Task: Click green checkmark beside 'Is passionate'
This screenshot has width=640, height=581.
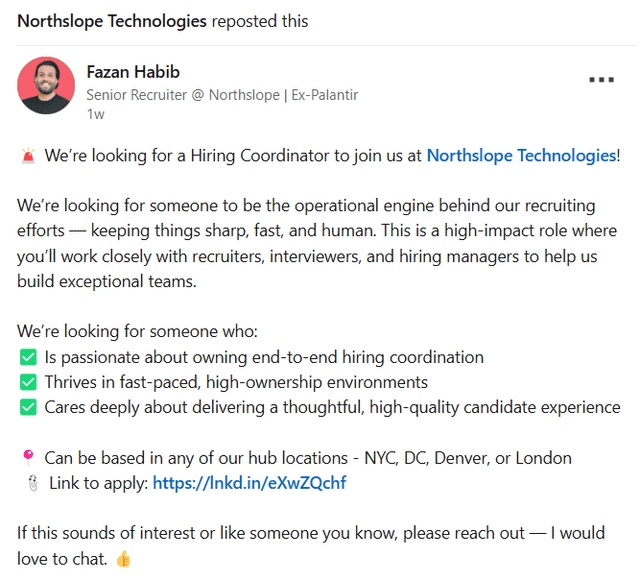Action: (28, 357)
